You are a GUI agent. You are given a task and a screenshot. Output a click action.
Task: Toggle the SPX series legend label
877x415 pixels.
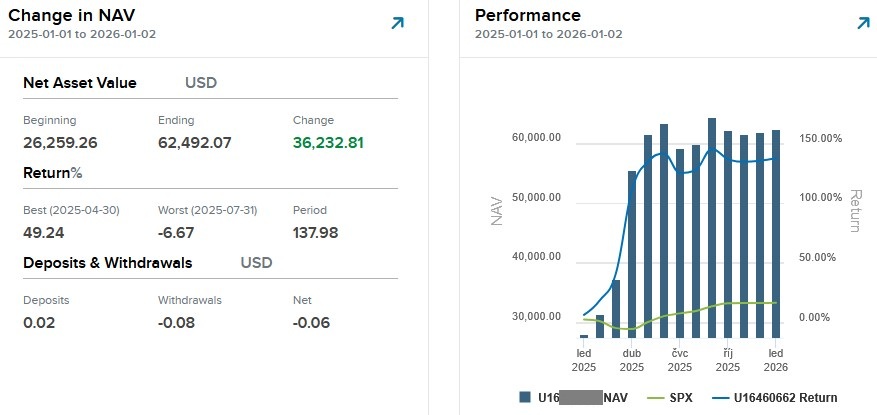click(681, 397)
